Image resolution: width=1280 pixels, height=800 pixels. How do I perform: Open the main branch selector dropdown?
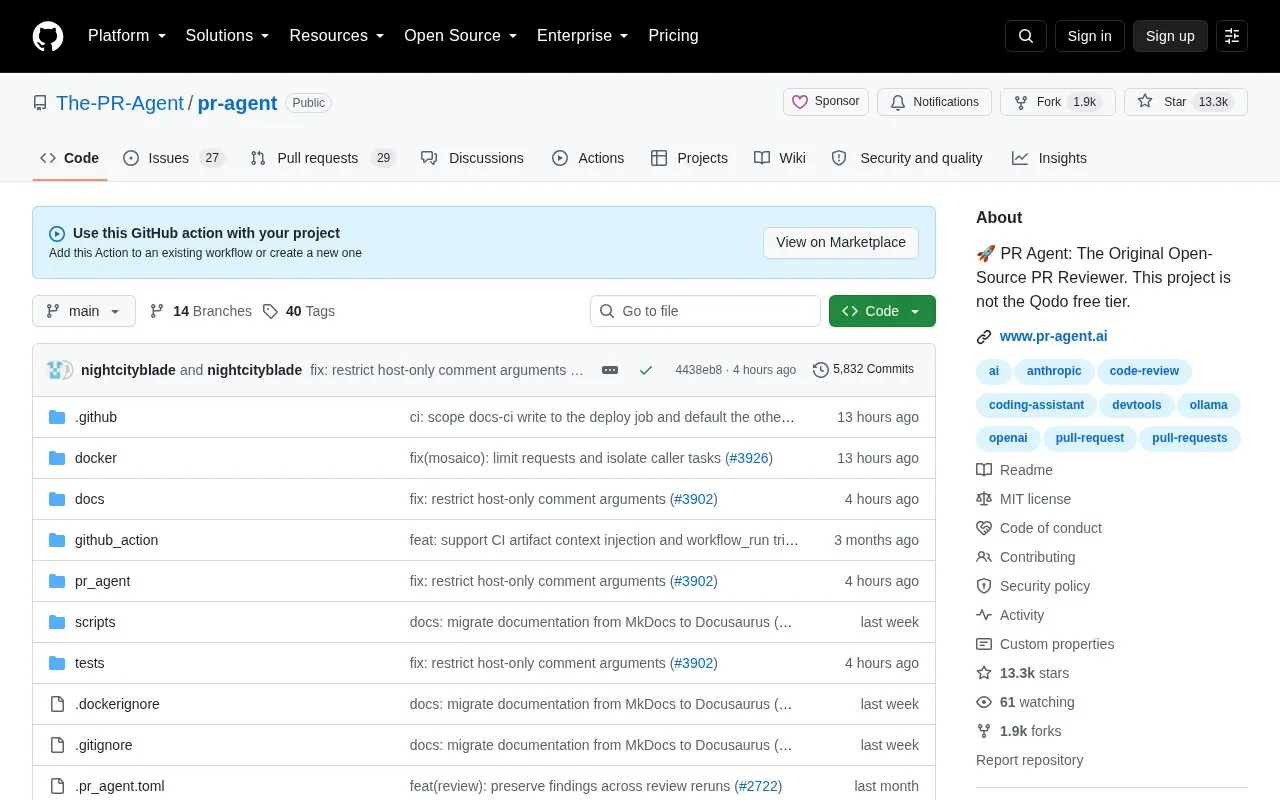[84, 311]
